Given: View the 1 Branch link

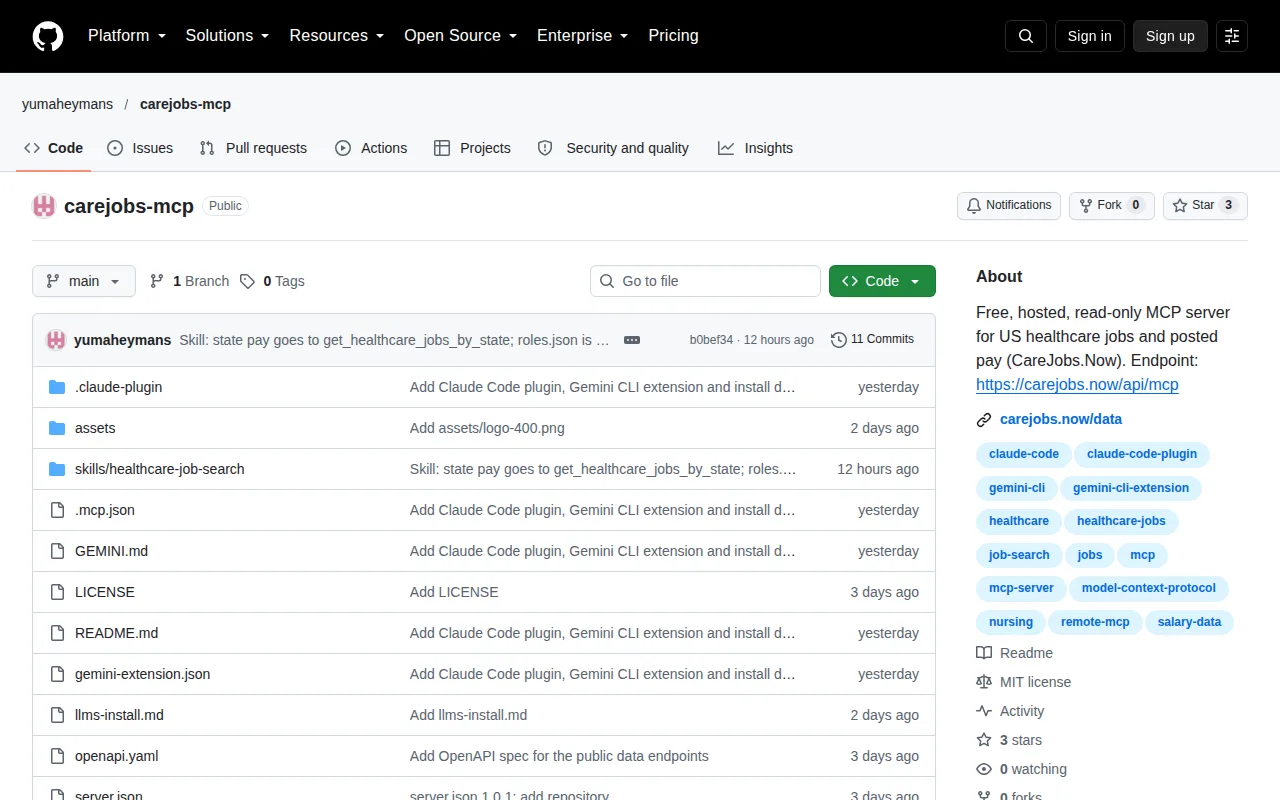Looking at the screenshot, I should (190, 281).
